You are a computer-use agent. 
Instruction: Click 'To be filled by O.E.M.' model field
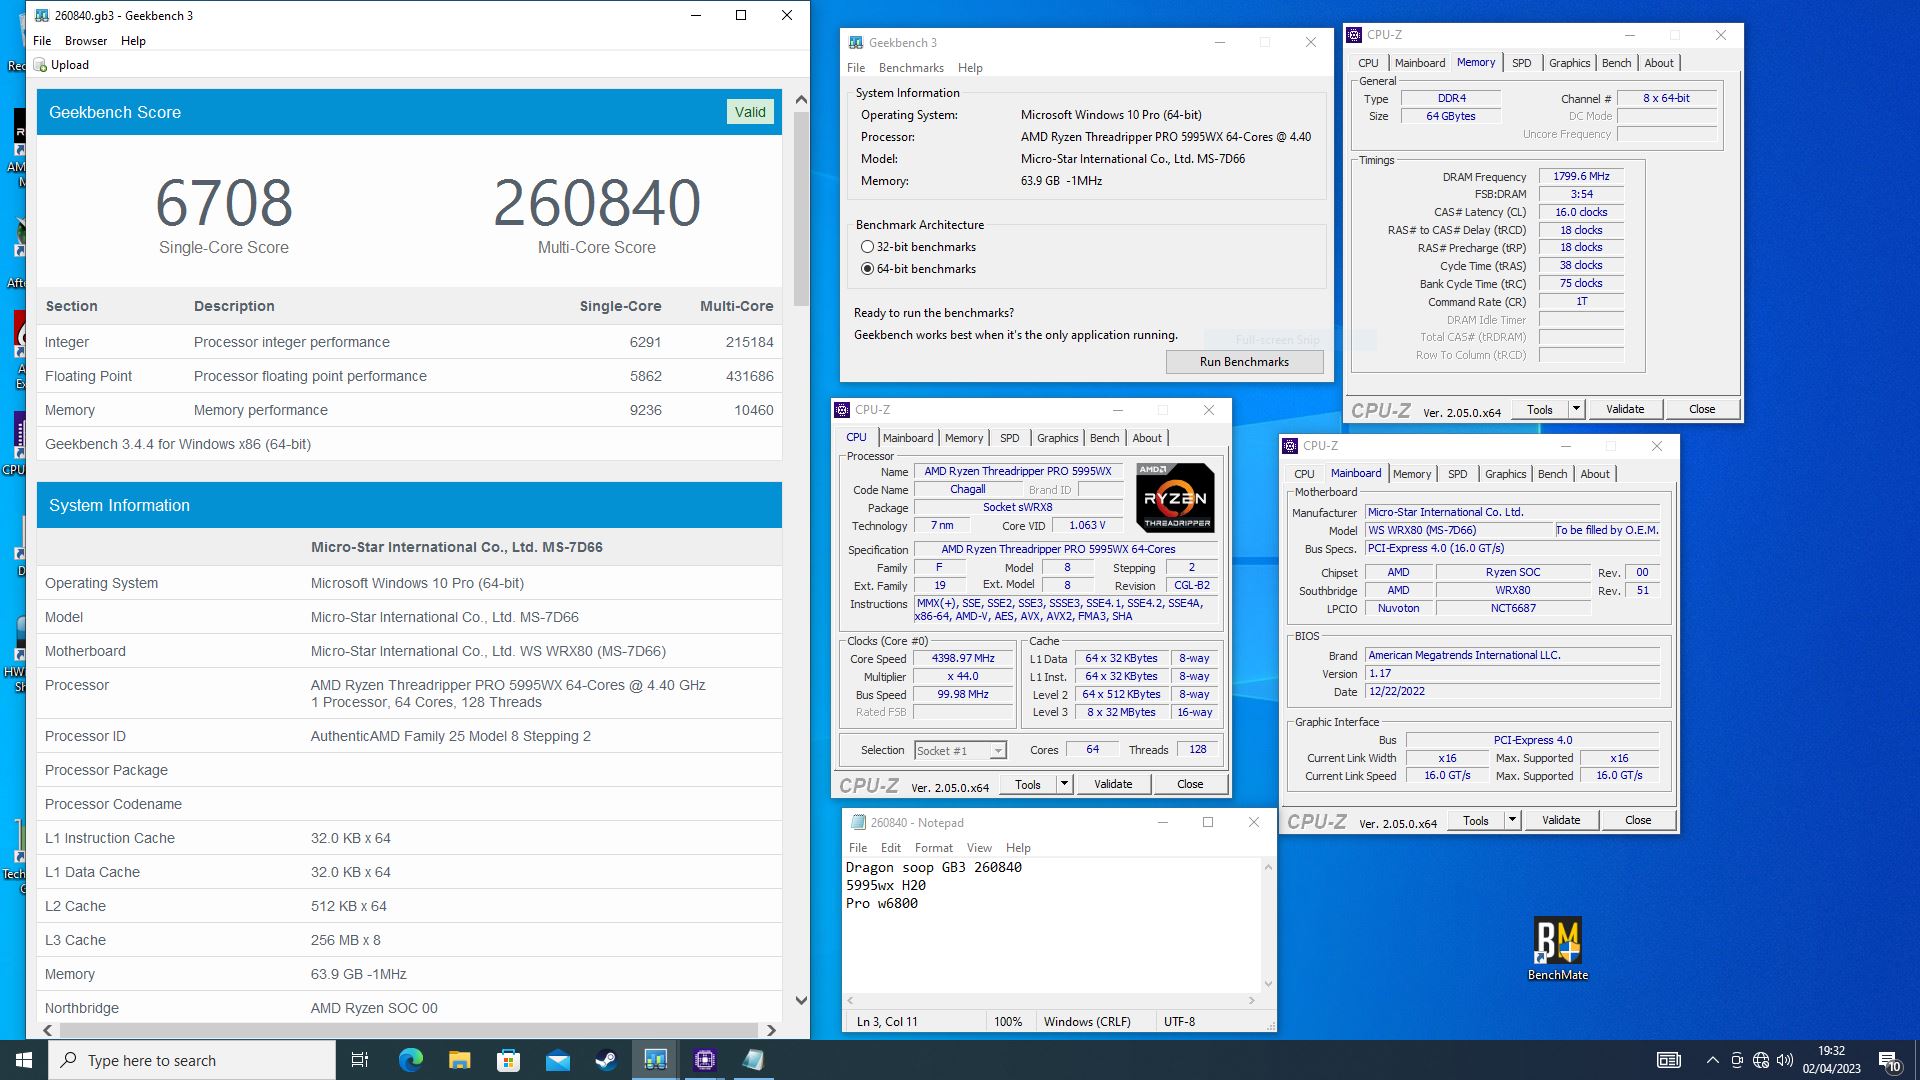tap(1607, 530)
